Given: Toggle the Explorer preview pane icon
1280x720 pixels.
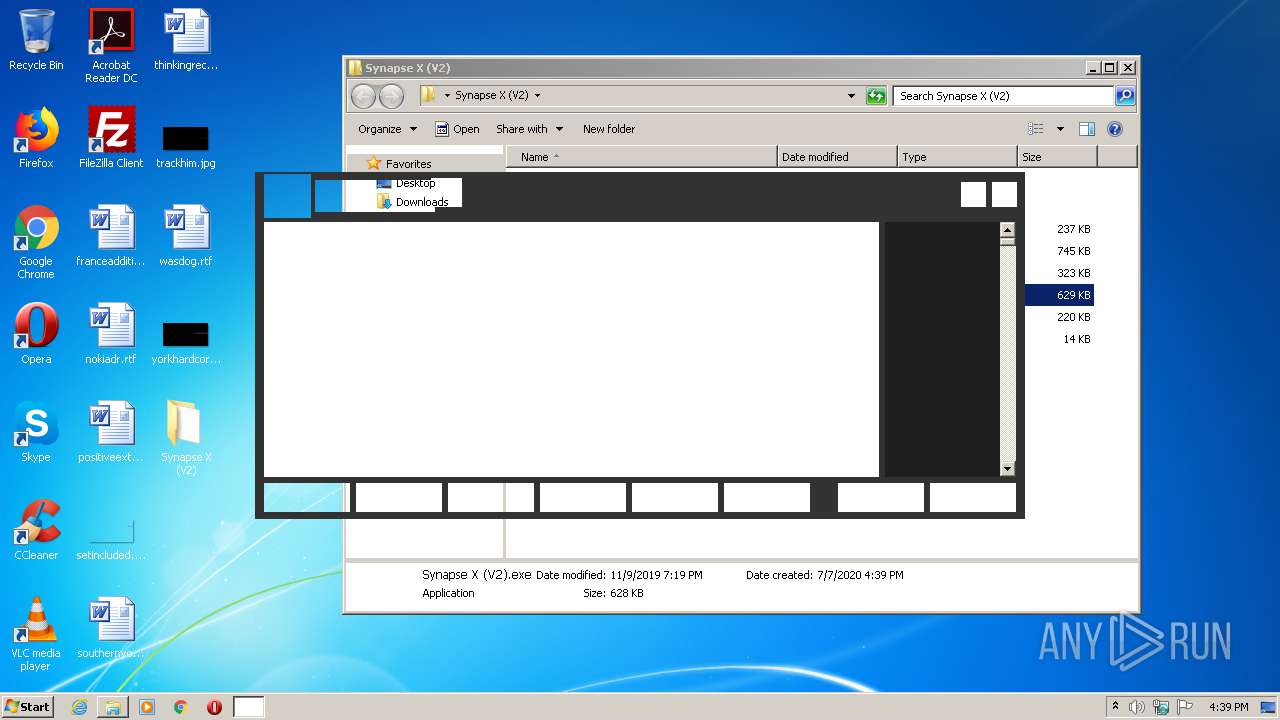Looking at the screenshot, I should click(x=1087, y=129).
